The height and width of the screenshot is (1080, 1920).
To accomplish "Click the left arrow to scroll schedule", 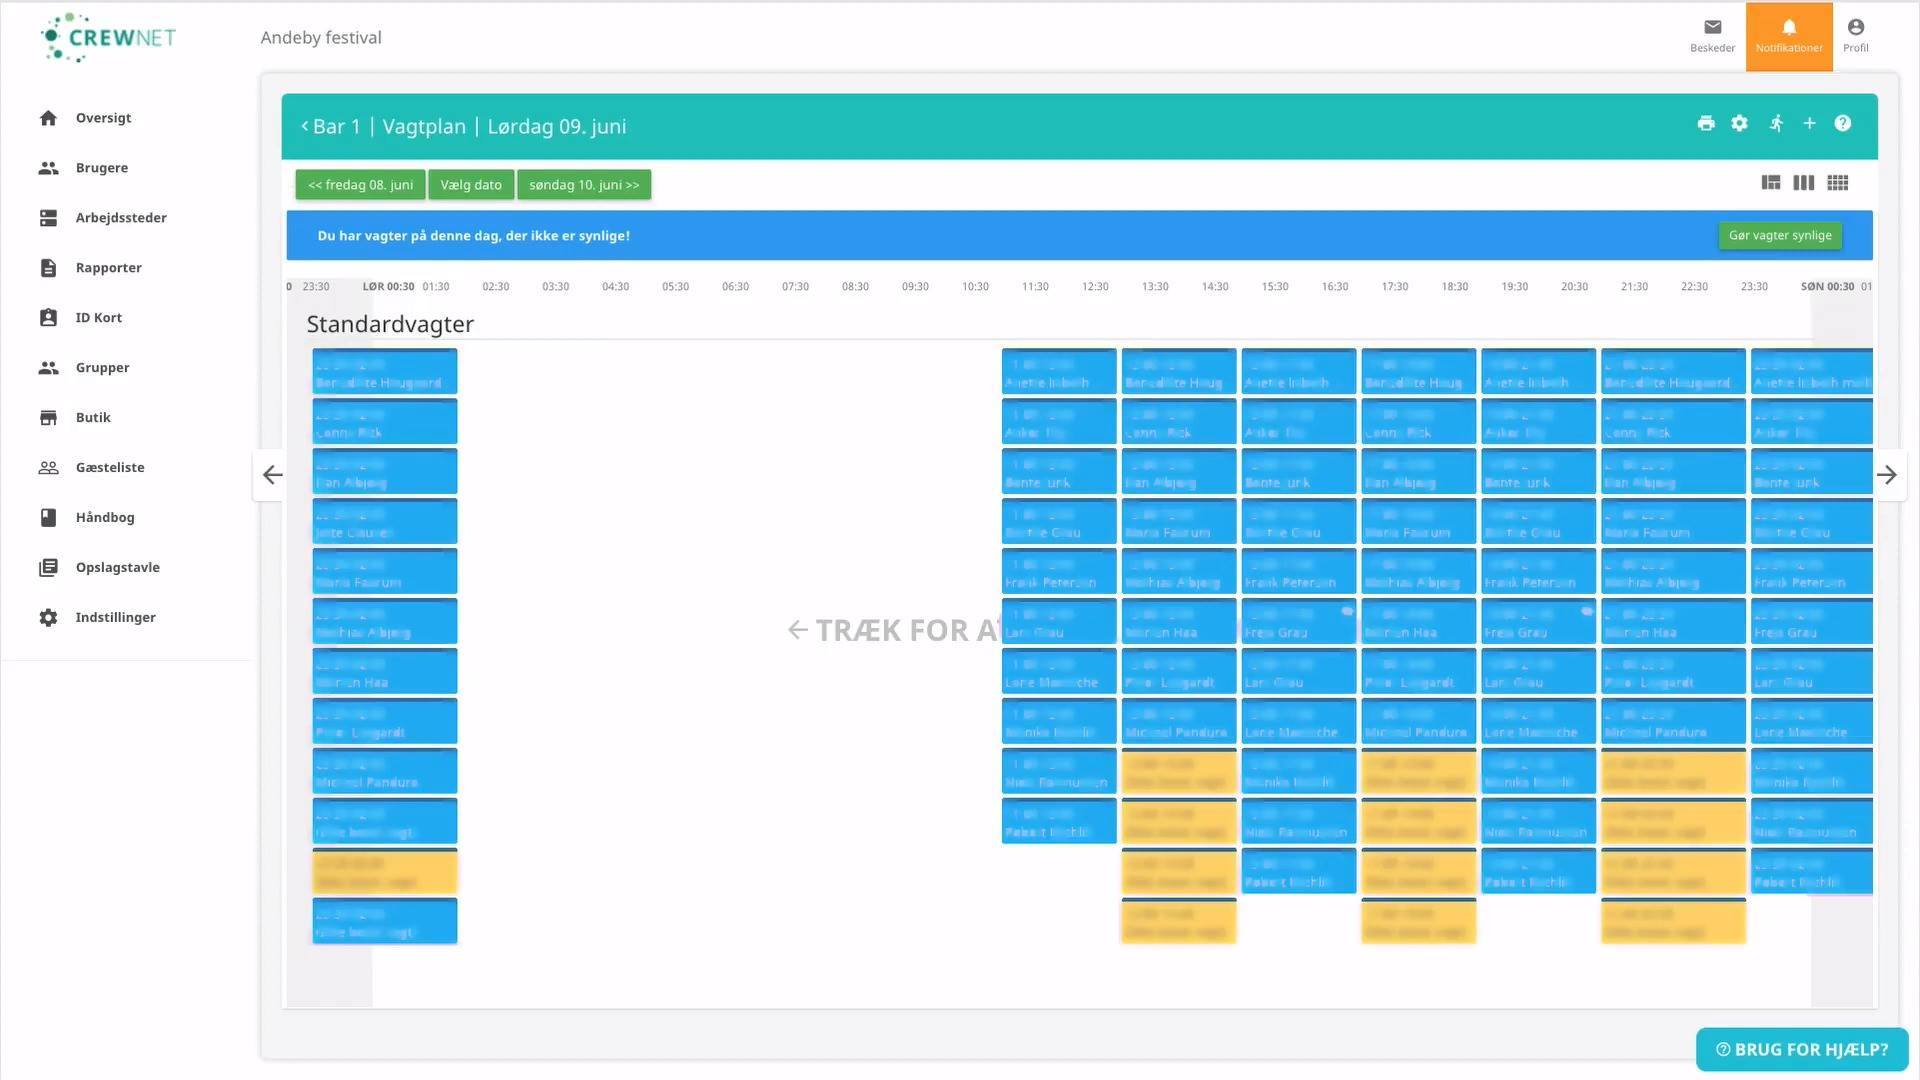I will point(272,475).
